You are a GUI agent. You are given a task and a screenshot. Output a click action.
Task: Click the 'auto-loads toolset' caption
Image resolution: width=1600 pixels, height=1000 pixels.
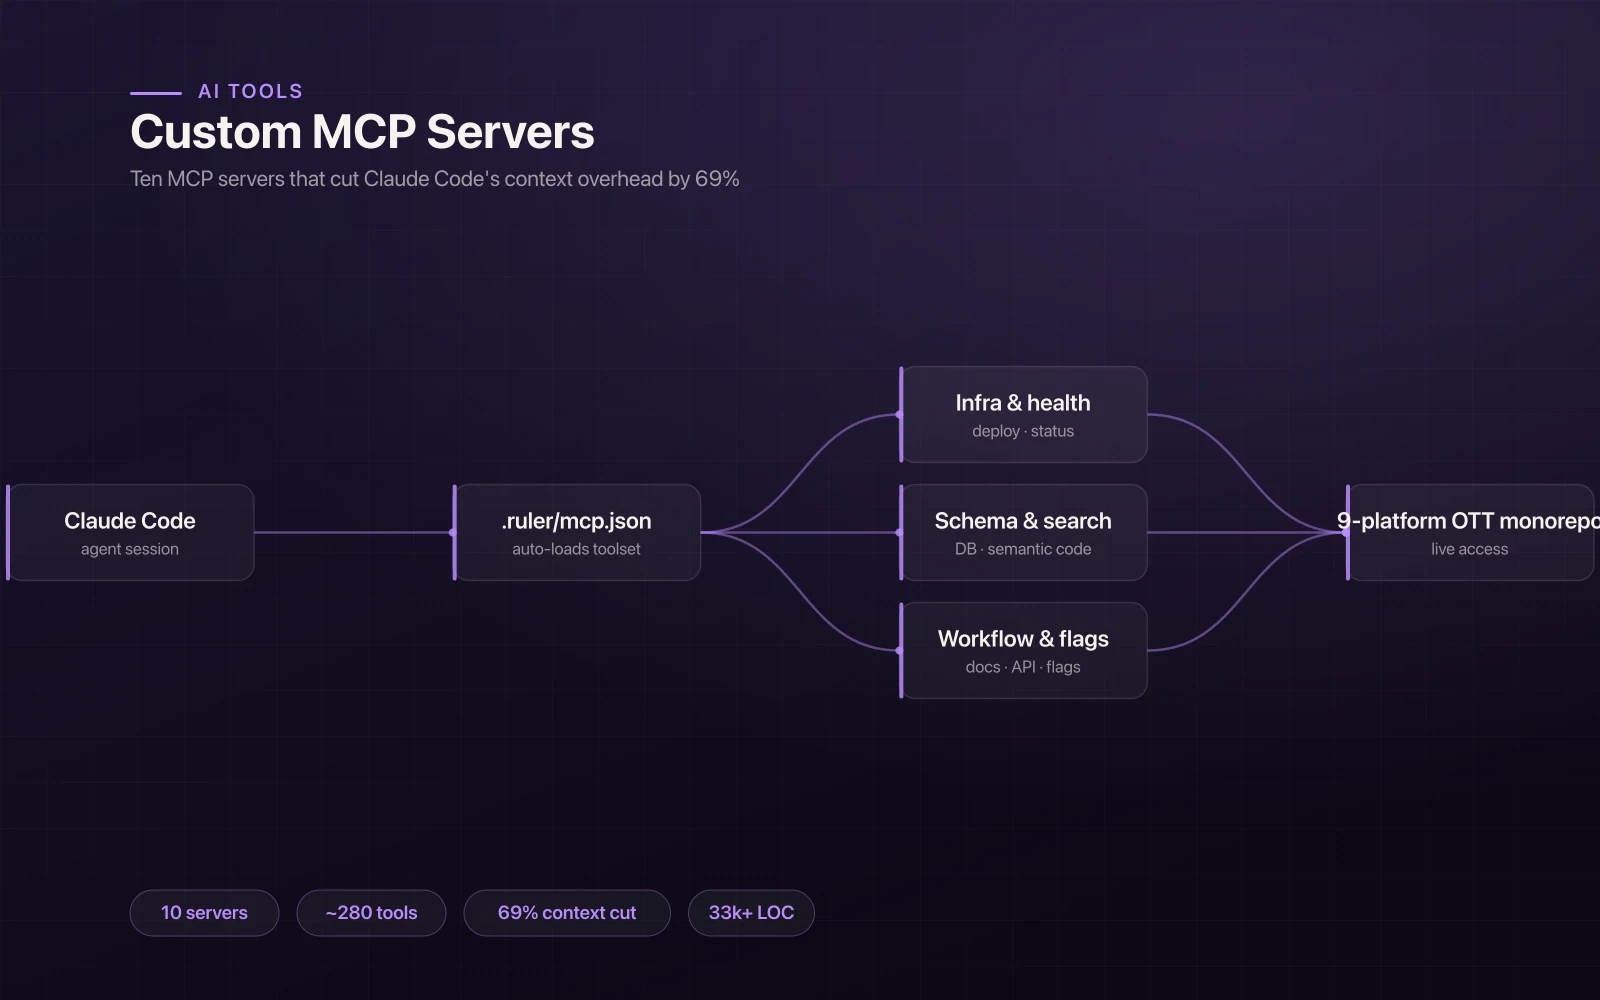tap(576, 549)
